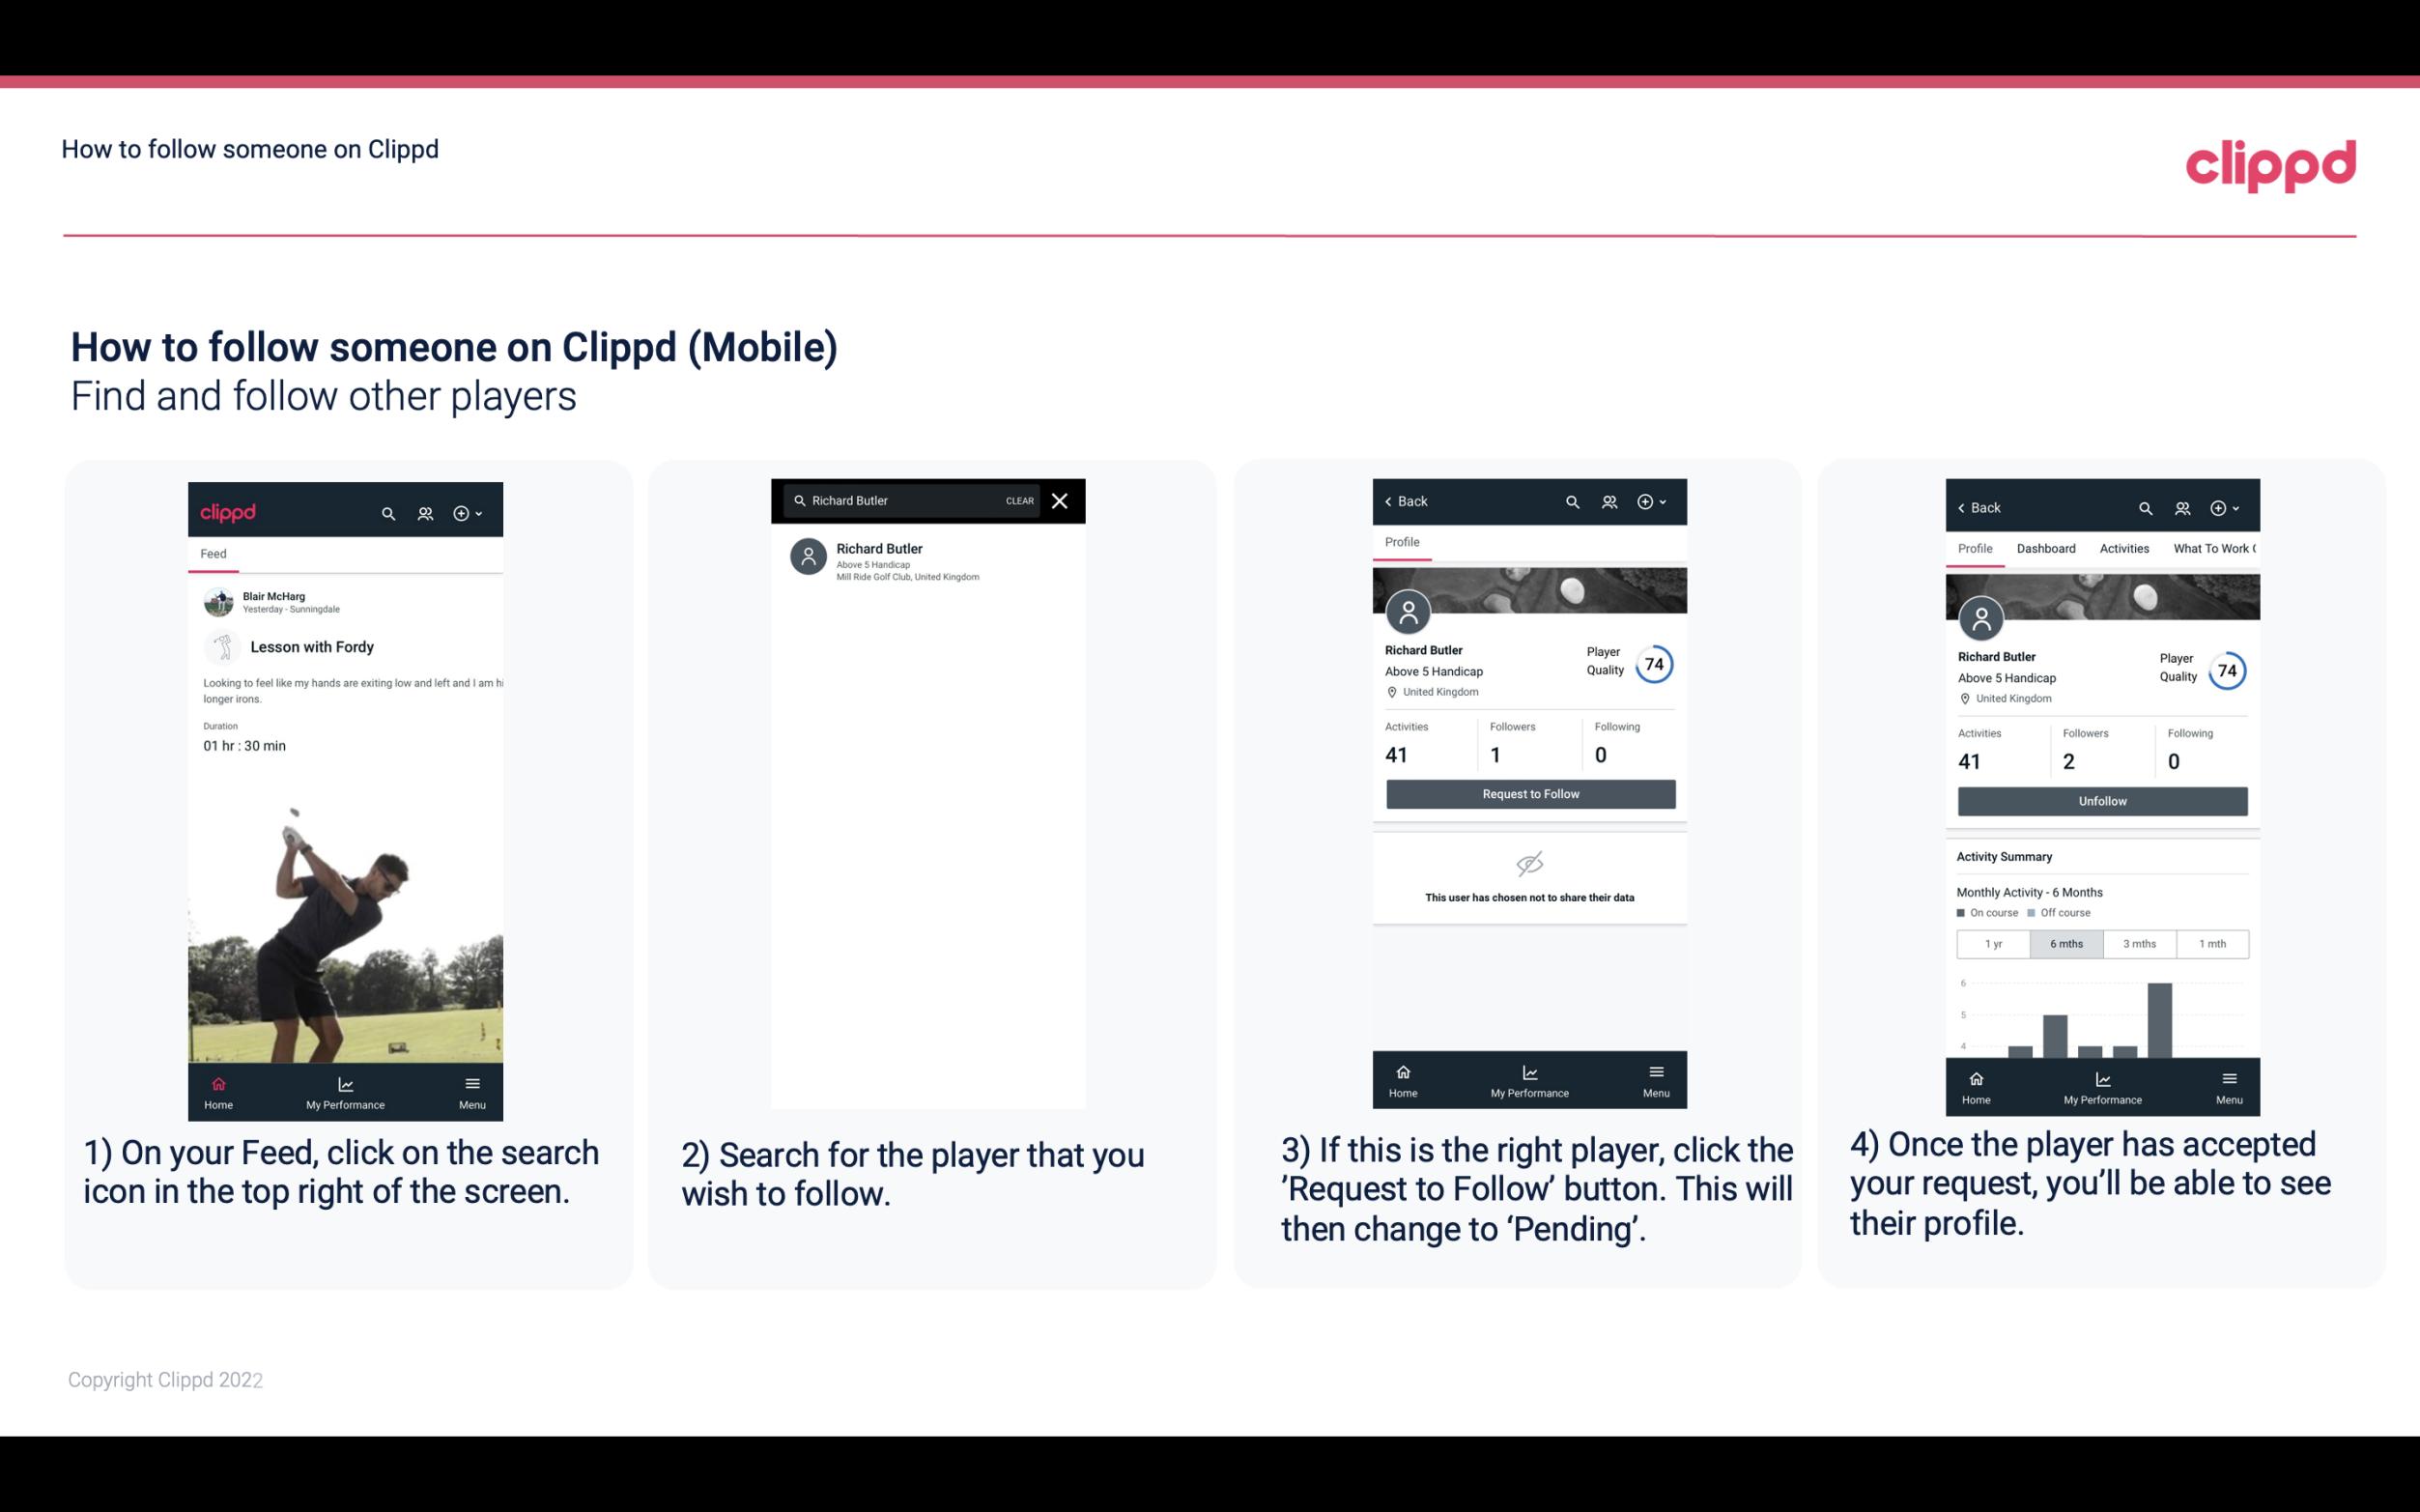Click the Back arrow on Richard Butler profile
This screenshot has height=1512, width=2420.
(1393, 501)
